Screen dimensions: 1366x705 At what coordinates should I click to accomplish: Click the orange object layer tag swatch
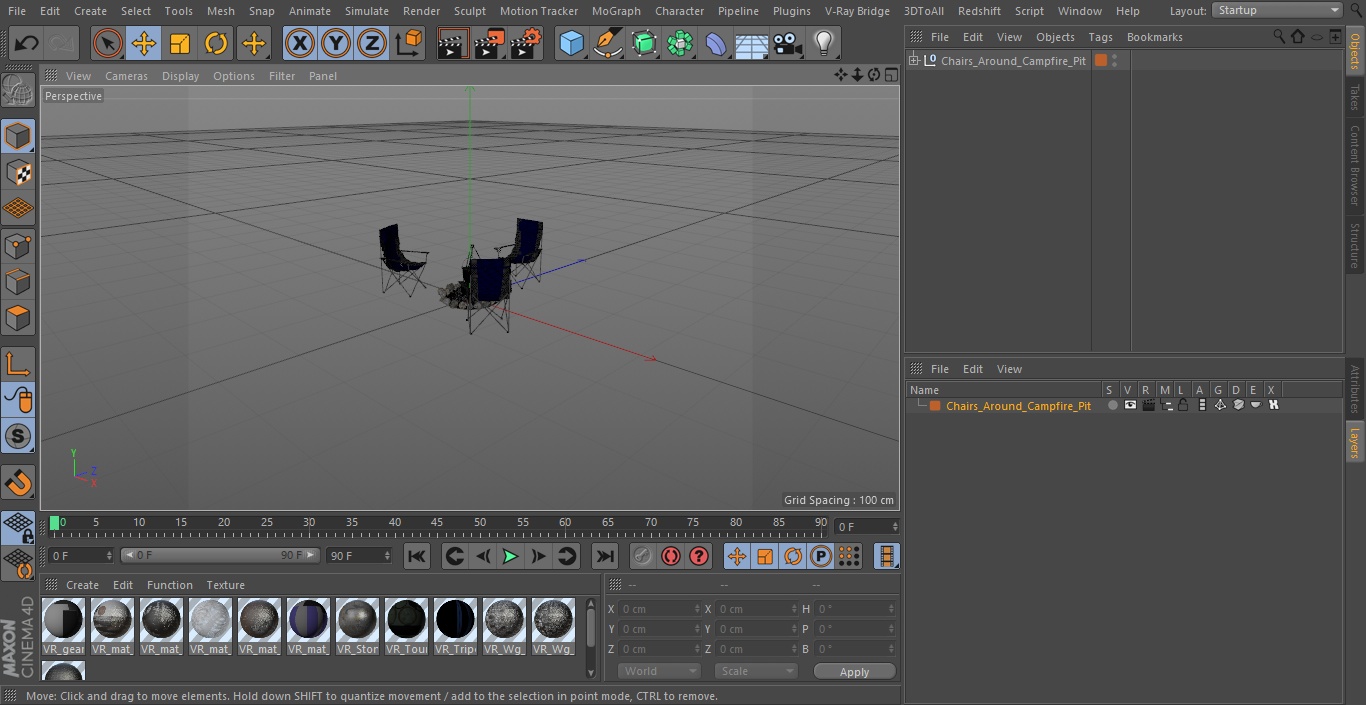[1101, 61]
